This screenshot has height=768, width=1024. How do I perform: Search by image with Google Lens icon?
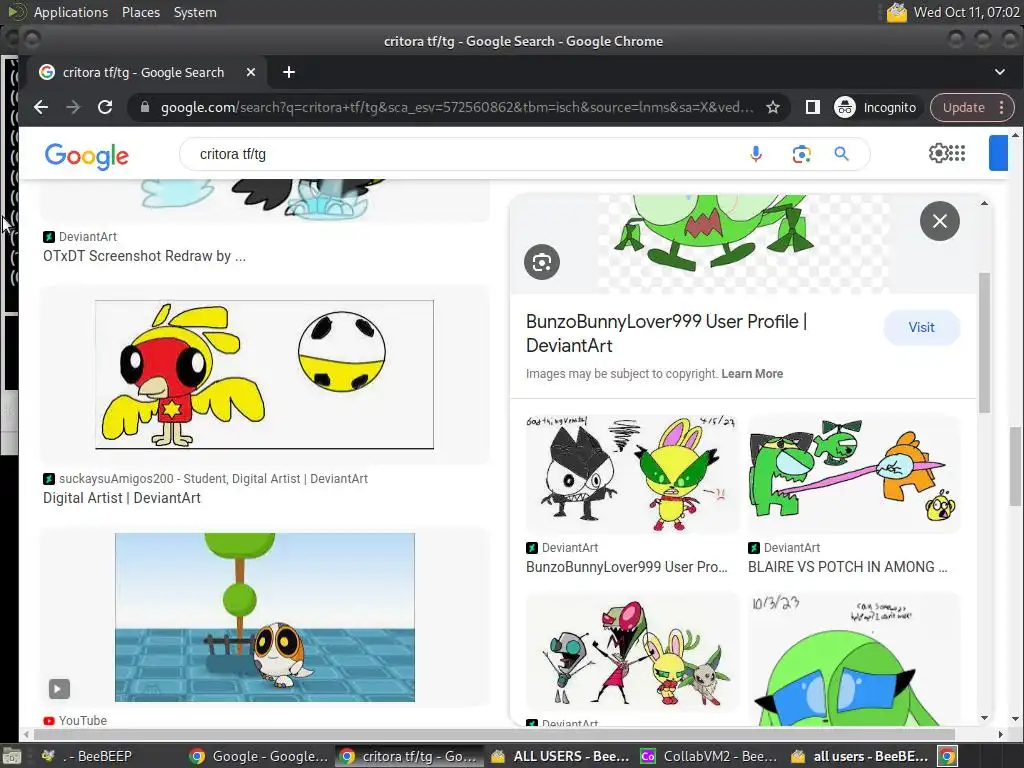(x=801, y=154)
